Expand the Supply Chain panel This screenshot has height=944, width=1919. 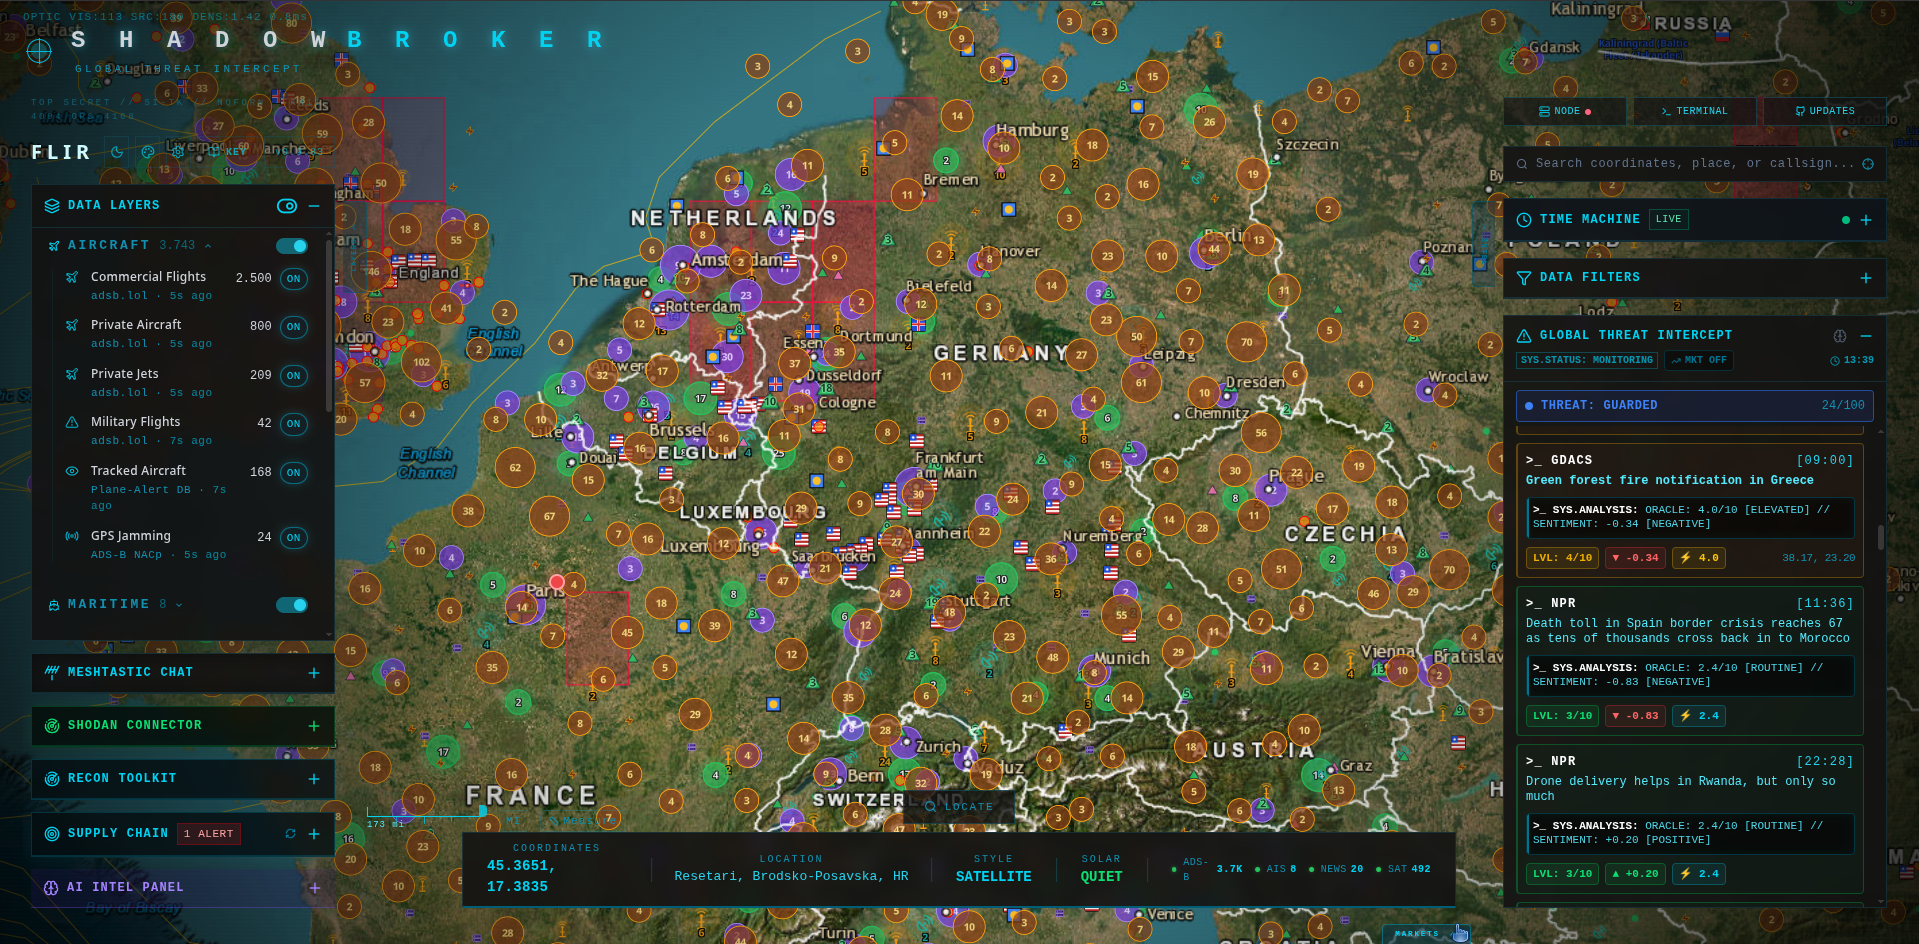click(x=314, y=834)
